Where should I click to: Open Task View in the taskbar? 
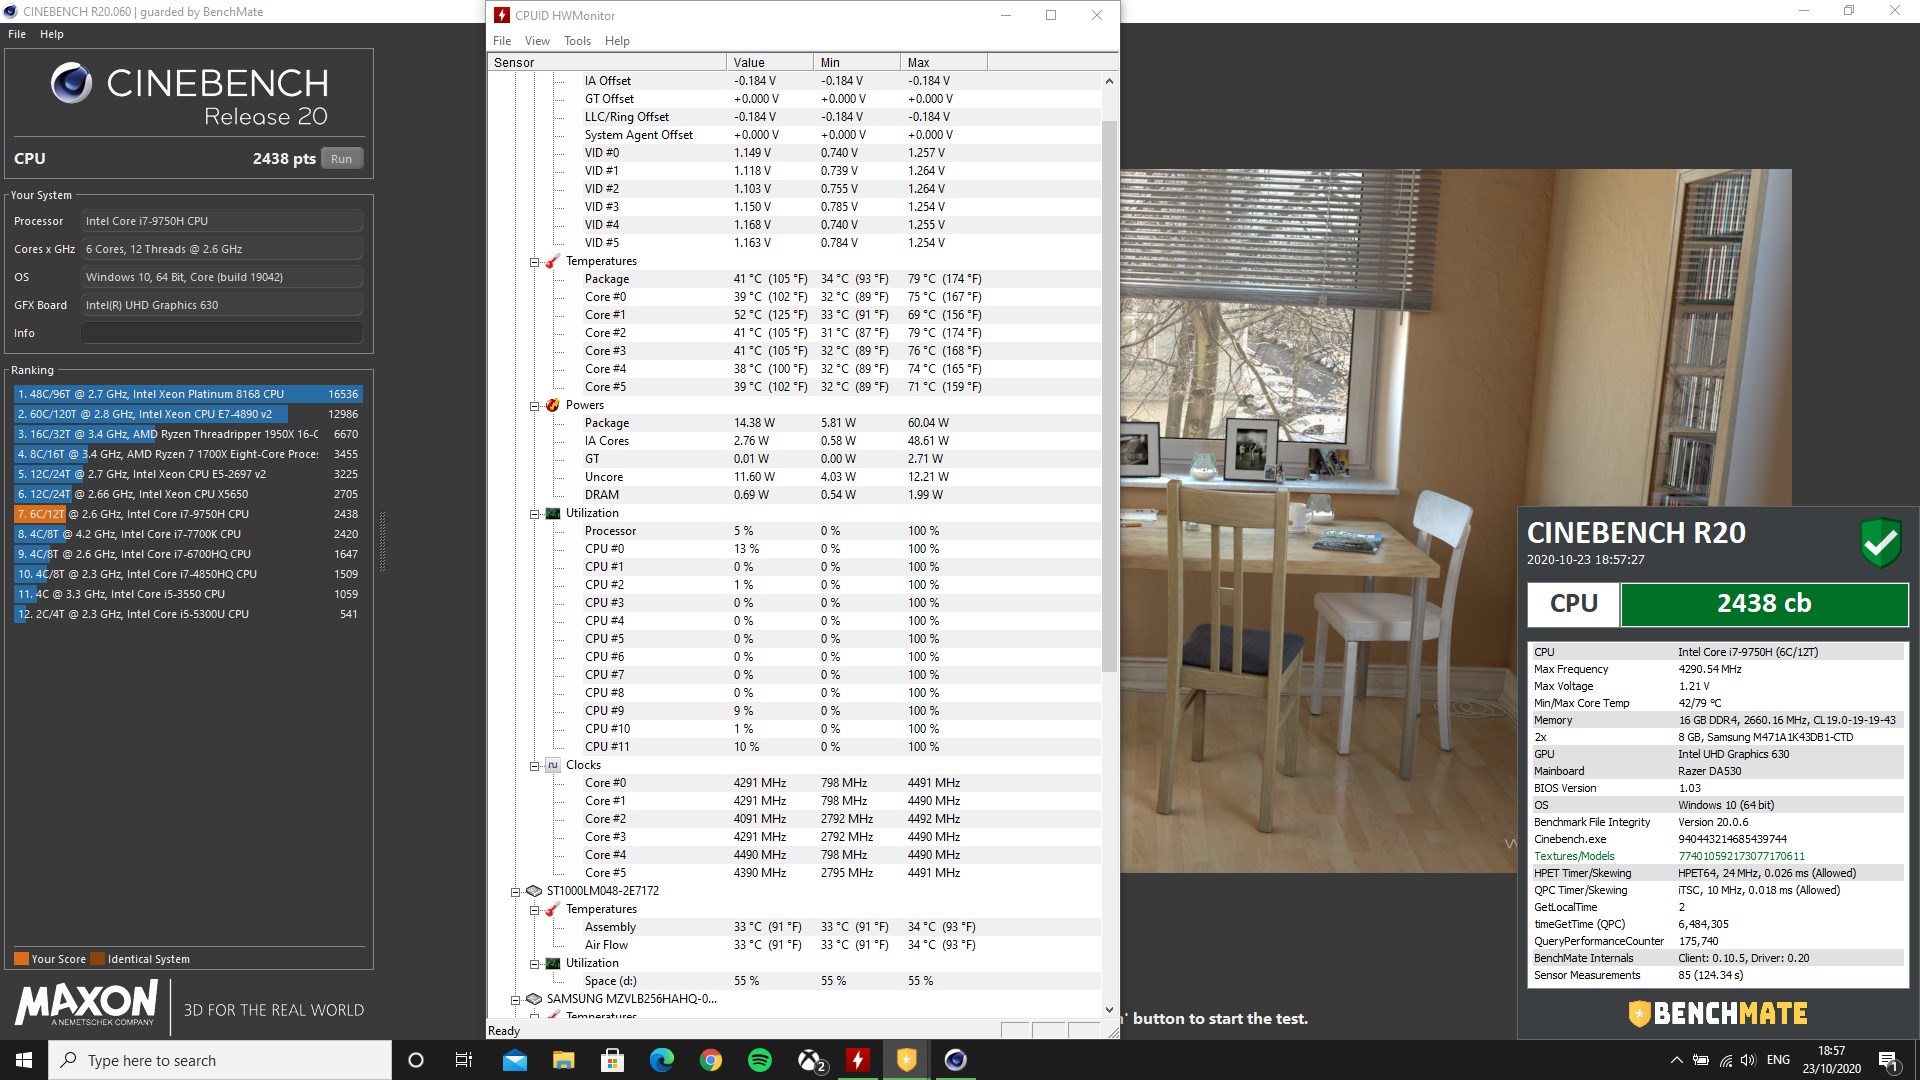pyautogui.click(x=464, y=1060)
